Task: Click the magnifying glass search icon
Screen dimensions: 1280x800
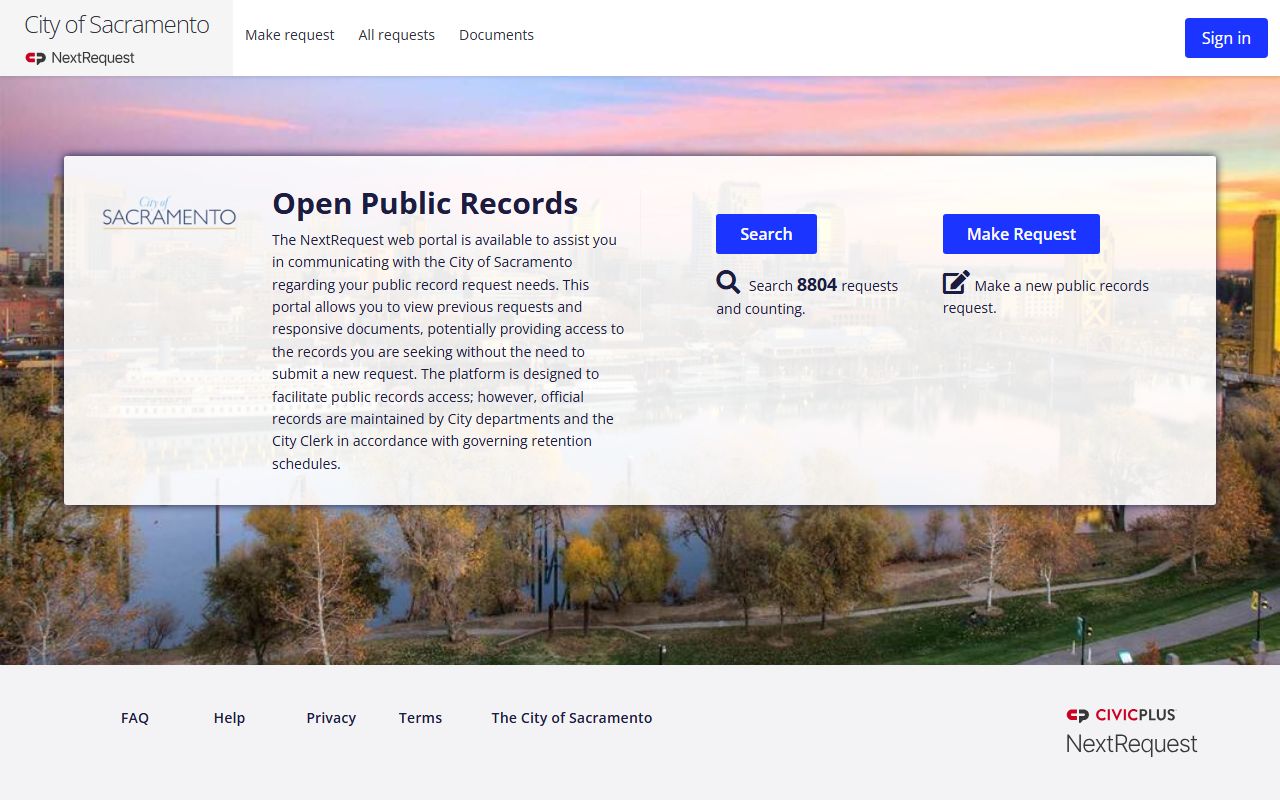Action: pyautogui.click(x=728, y=282)
